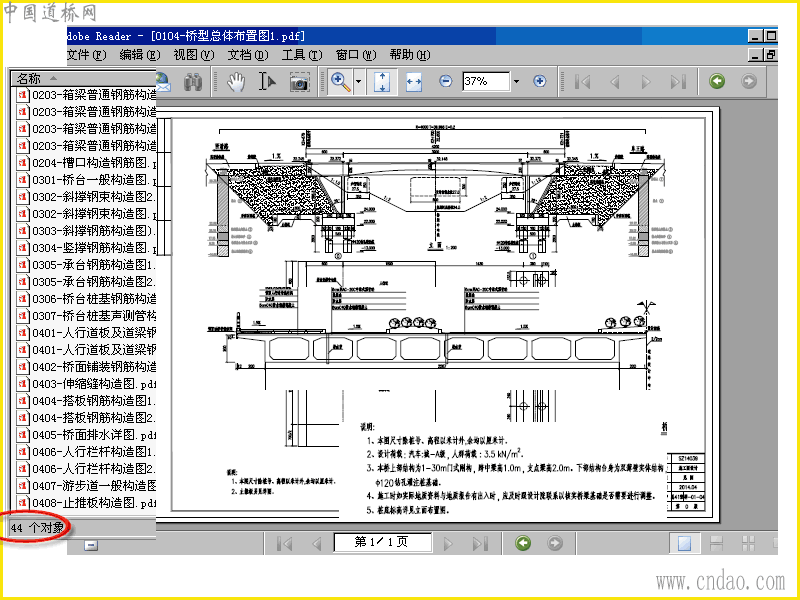Image resolution: width=800 pixels, height=600 pixels.
Task: Click first page button in bottom bar
Action: tap(284, 543)
